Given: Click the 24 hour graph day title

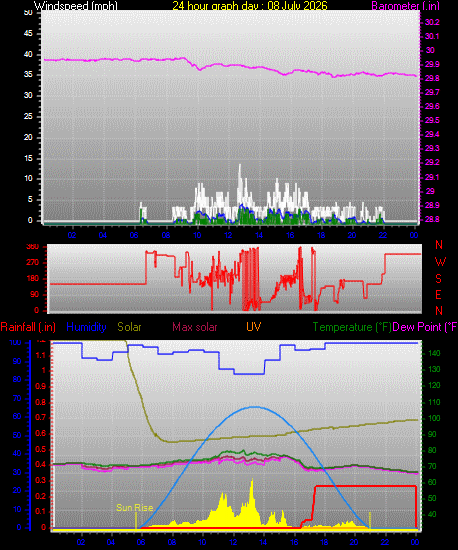Looking at the screenshot, I should tap(250, 5).
